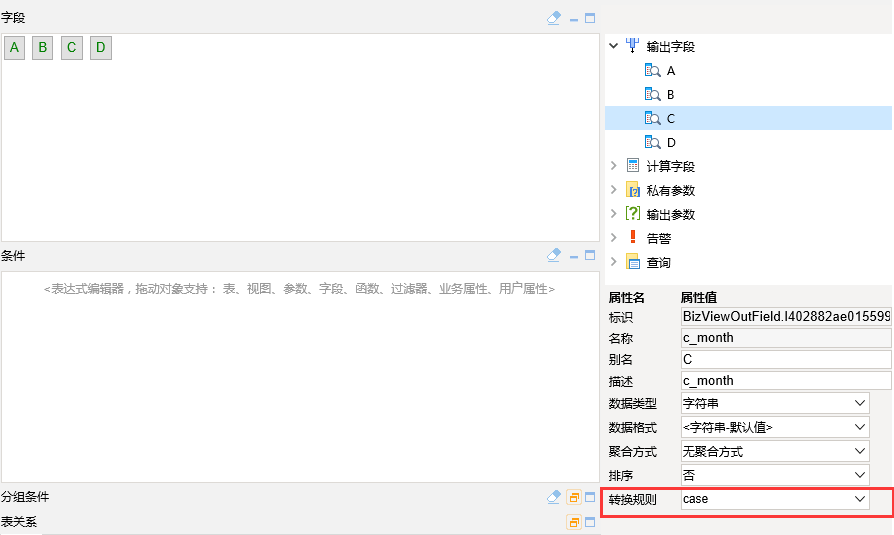Restore the 分组条件 panel

(574, 497)
